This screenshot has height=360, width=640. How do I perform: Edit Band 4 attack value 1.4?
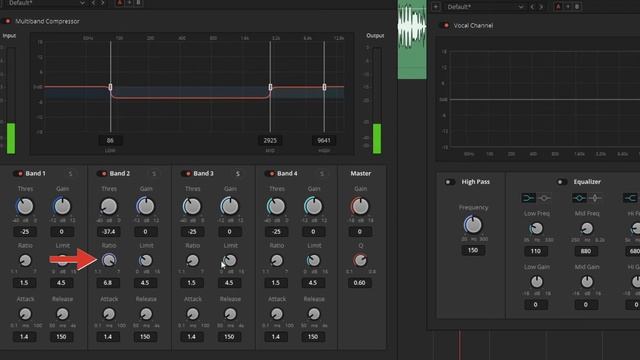pyautogui.click(x=276, y=337)
